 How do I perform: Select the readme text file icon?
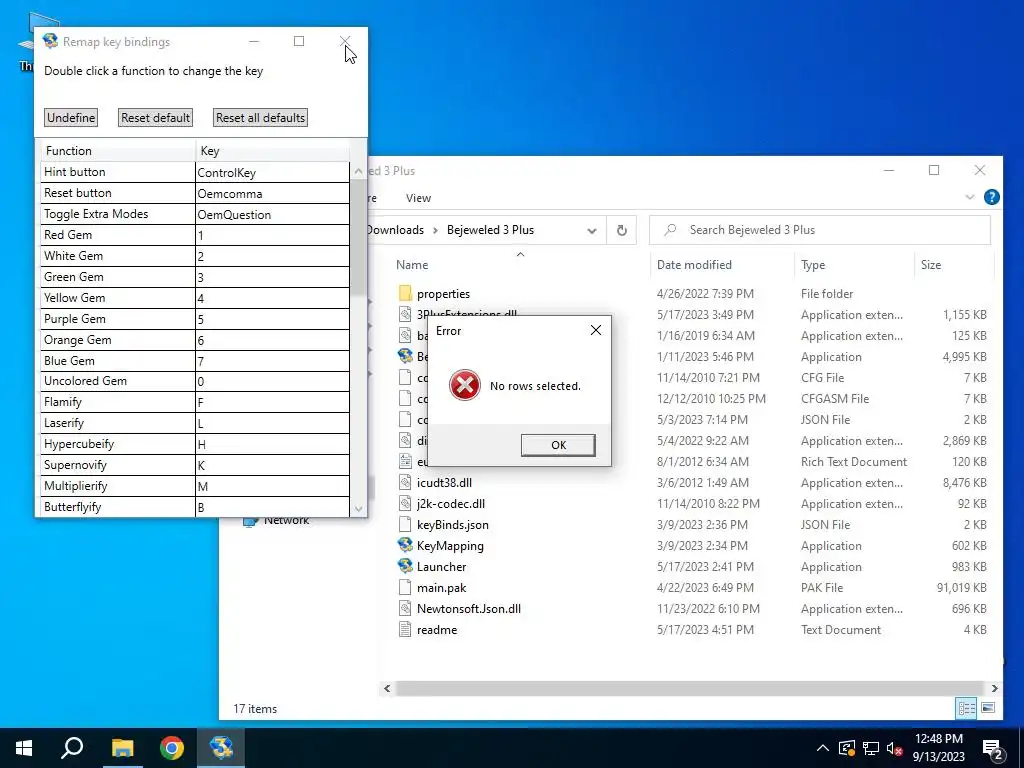(405, 630)
